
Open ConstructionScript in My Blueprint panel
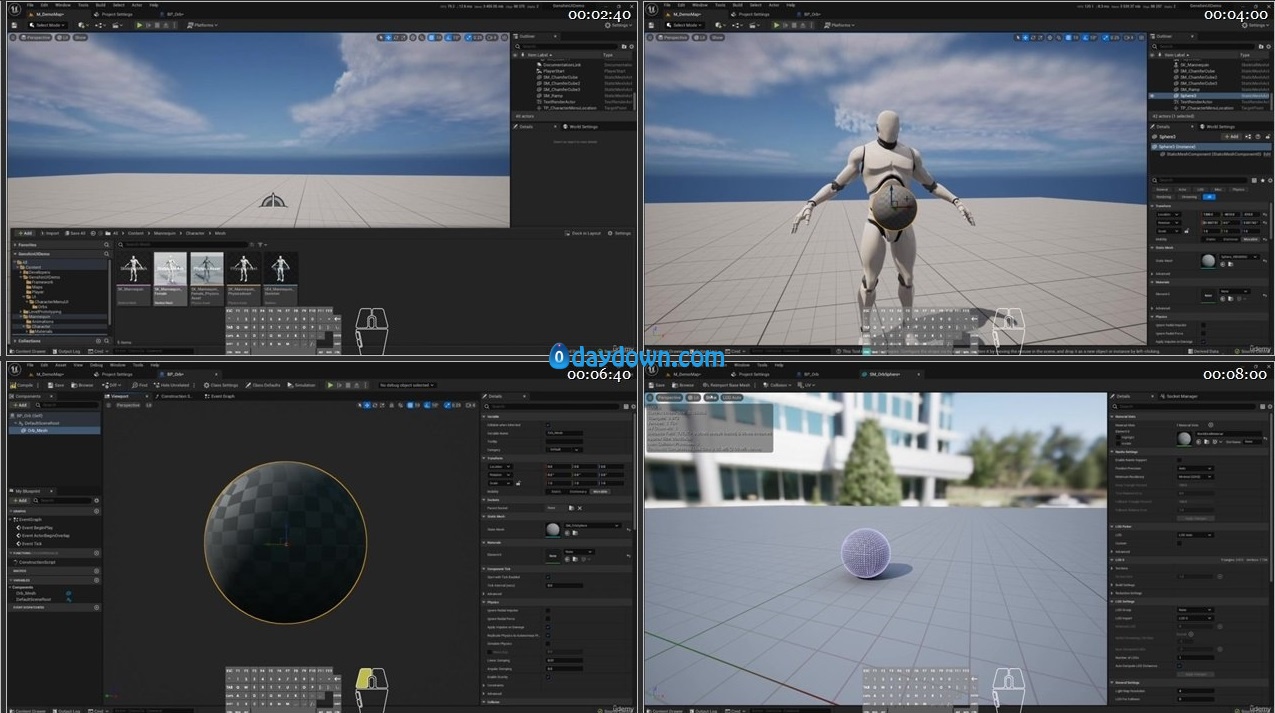point(36,562)
